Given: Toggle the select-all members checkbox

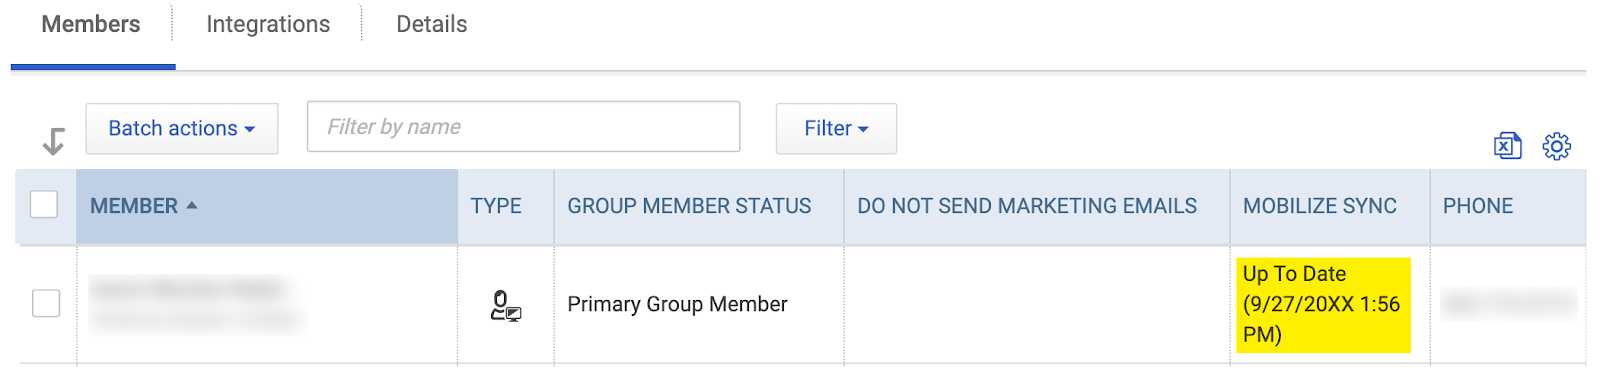Looking at the screenshot, I should coord(44,204).
